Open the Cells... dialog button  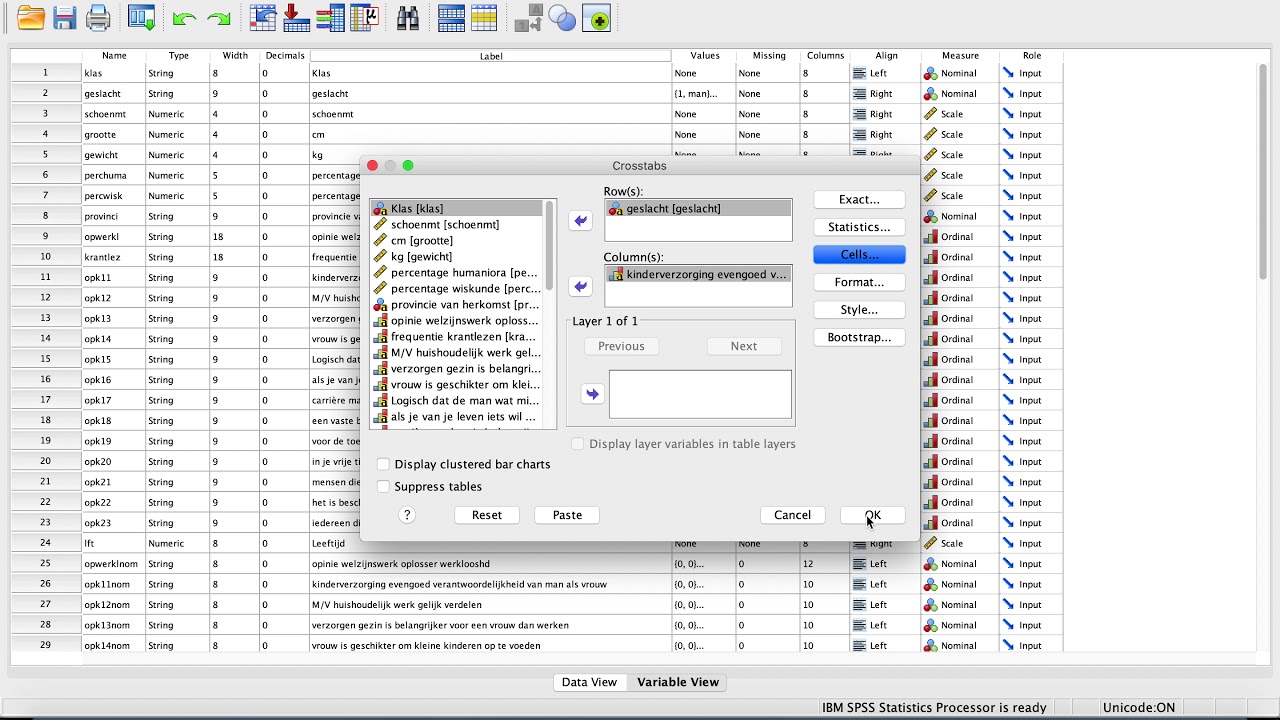click(859, 255)
